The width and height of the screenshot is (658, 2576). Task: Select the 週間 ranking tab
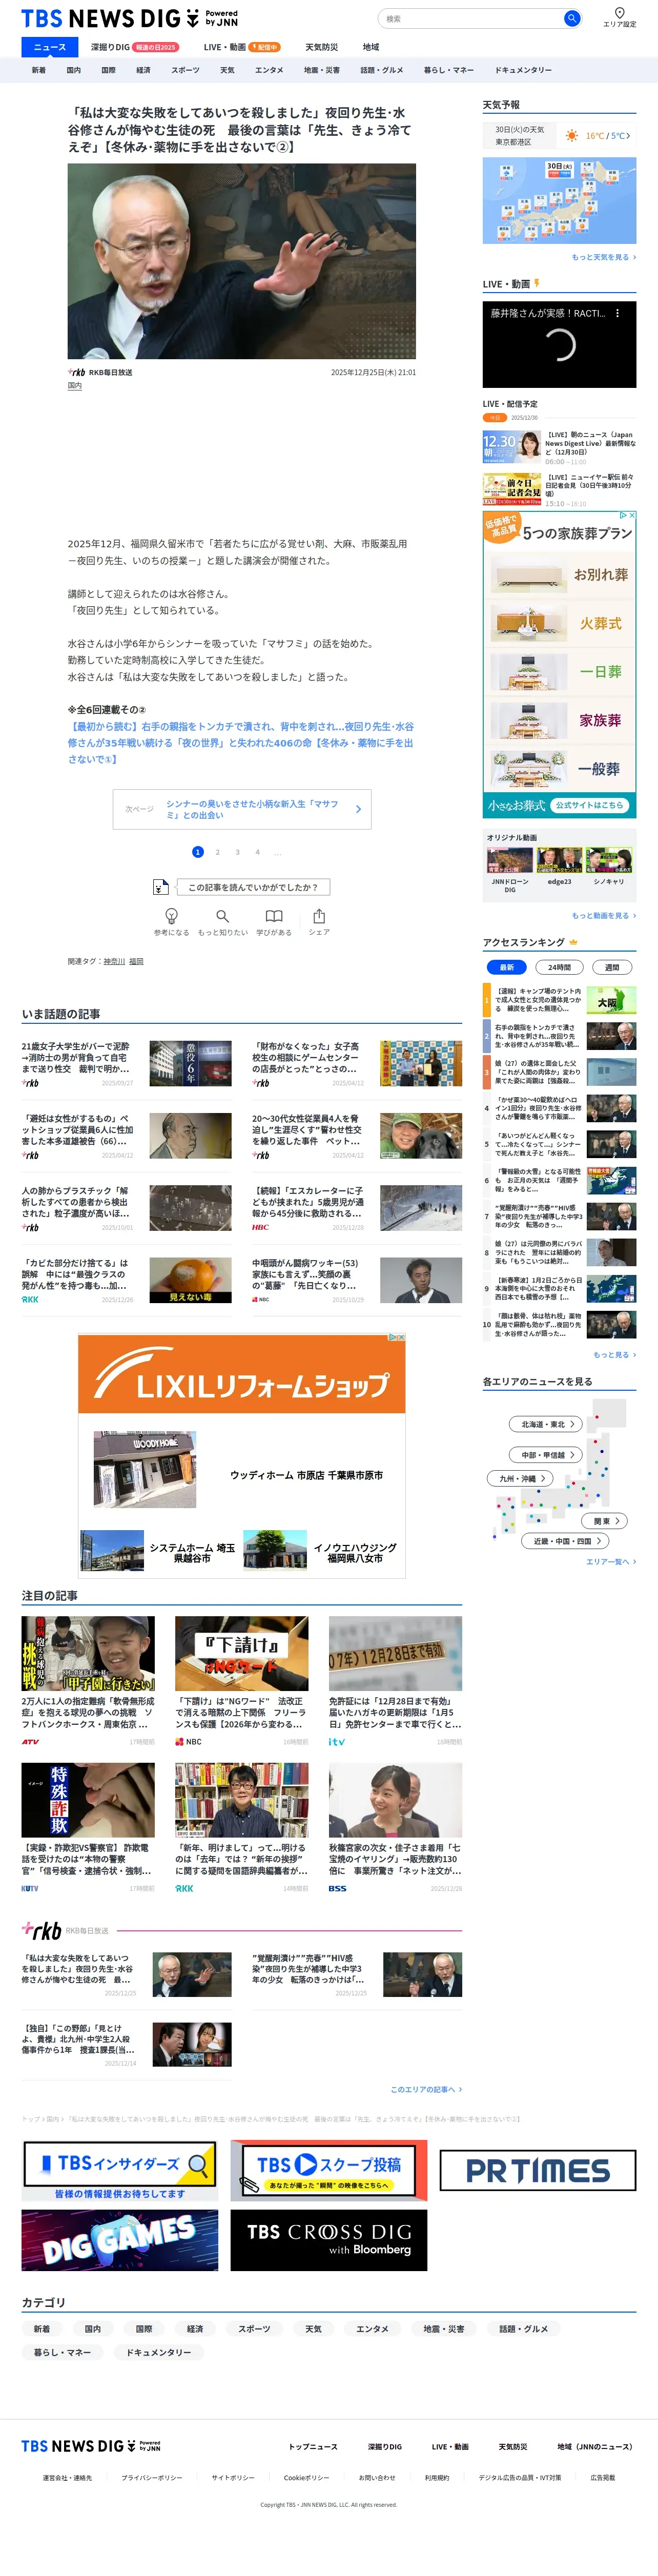pos(612,967)
